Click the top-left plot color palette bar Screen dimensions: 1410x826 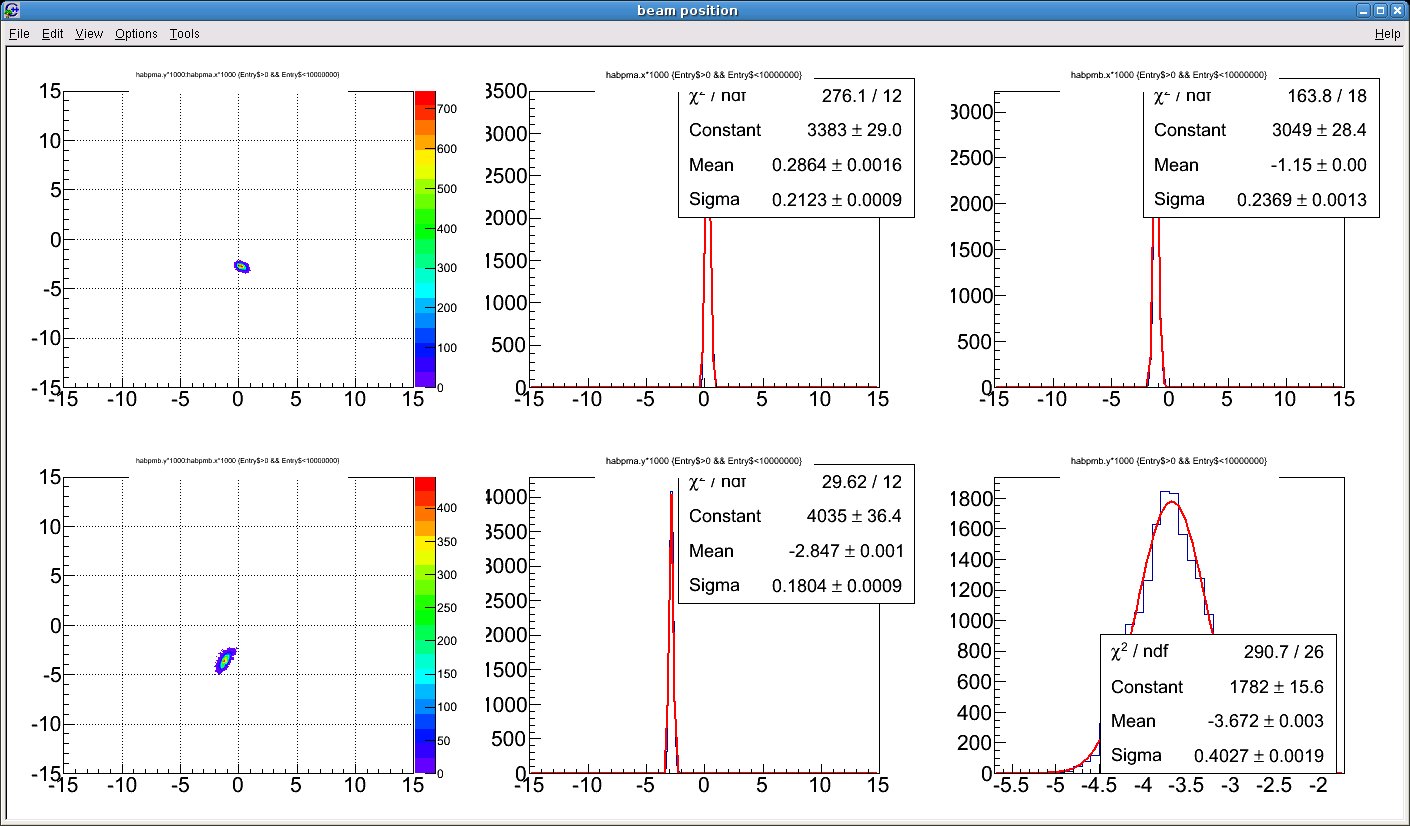tap(424, 239)
